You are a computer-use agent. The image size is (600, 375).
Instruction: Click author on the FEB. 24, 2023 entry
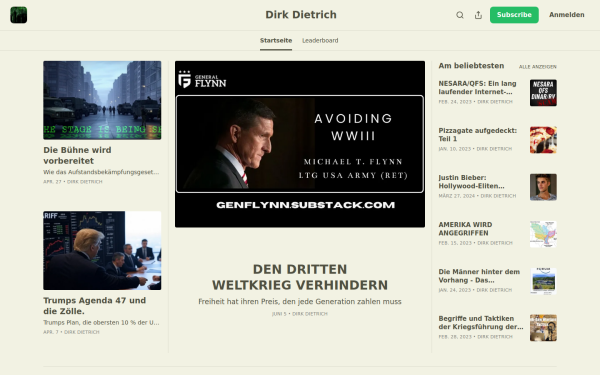point(495,102)
